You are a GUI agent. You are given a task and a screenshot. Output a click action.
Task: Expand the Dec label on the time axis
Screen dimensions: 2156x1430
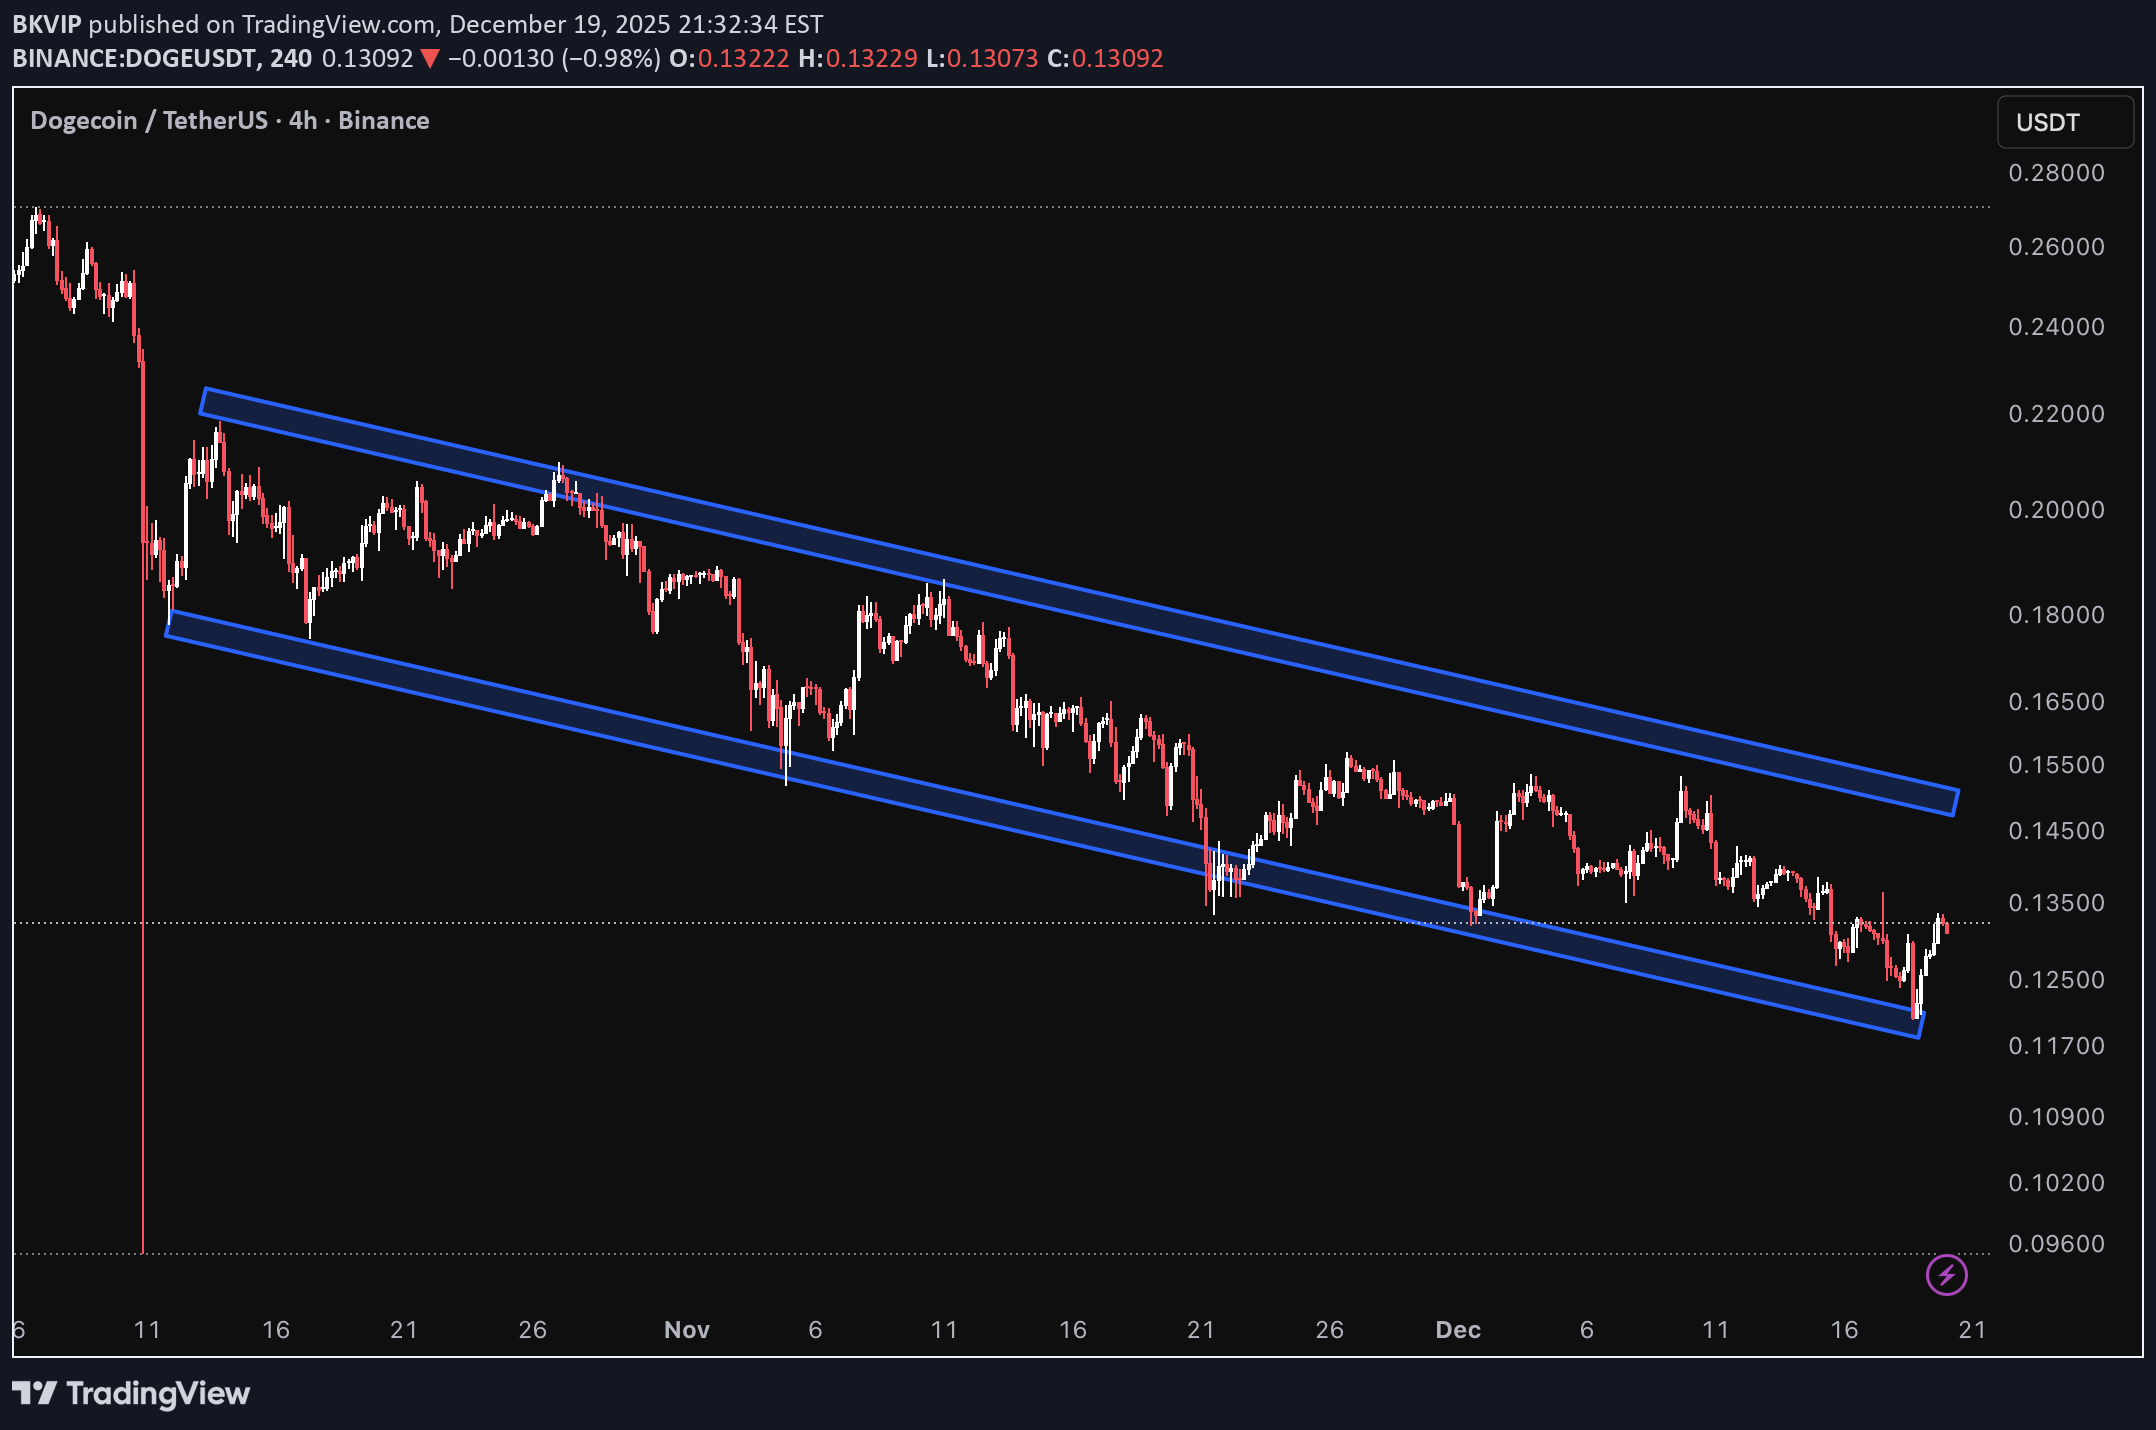[x=1457, y=1330]
